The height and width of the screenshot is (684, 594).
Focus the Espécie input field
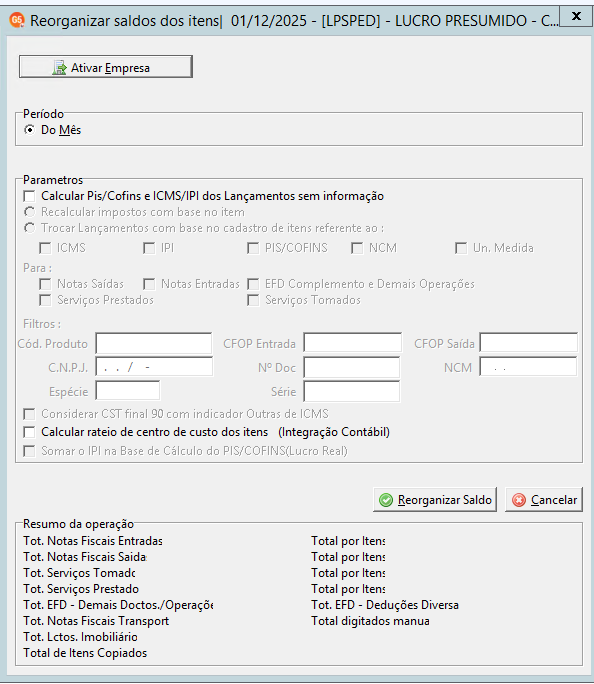[128, 390]
